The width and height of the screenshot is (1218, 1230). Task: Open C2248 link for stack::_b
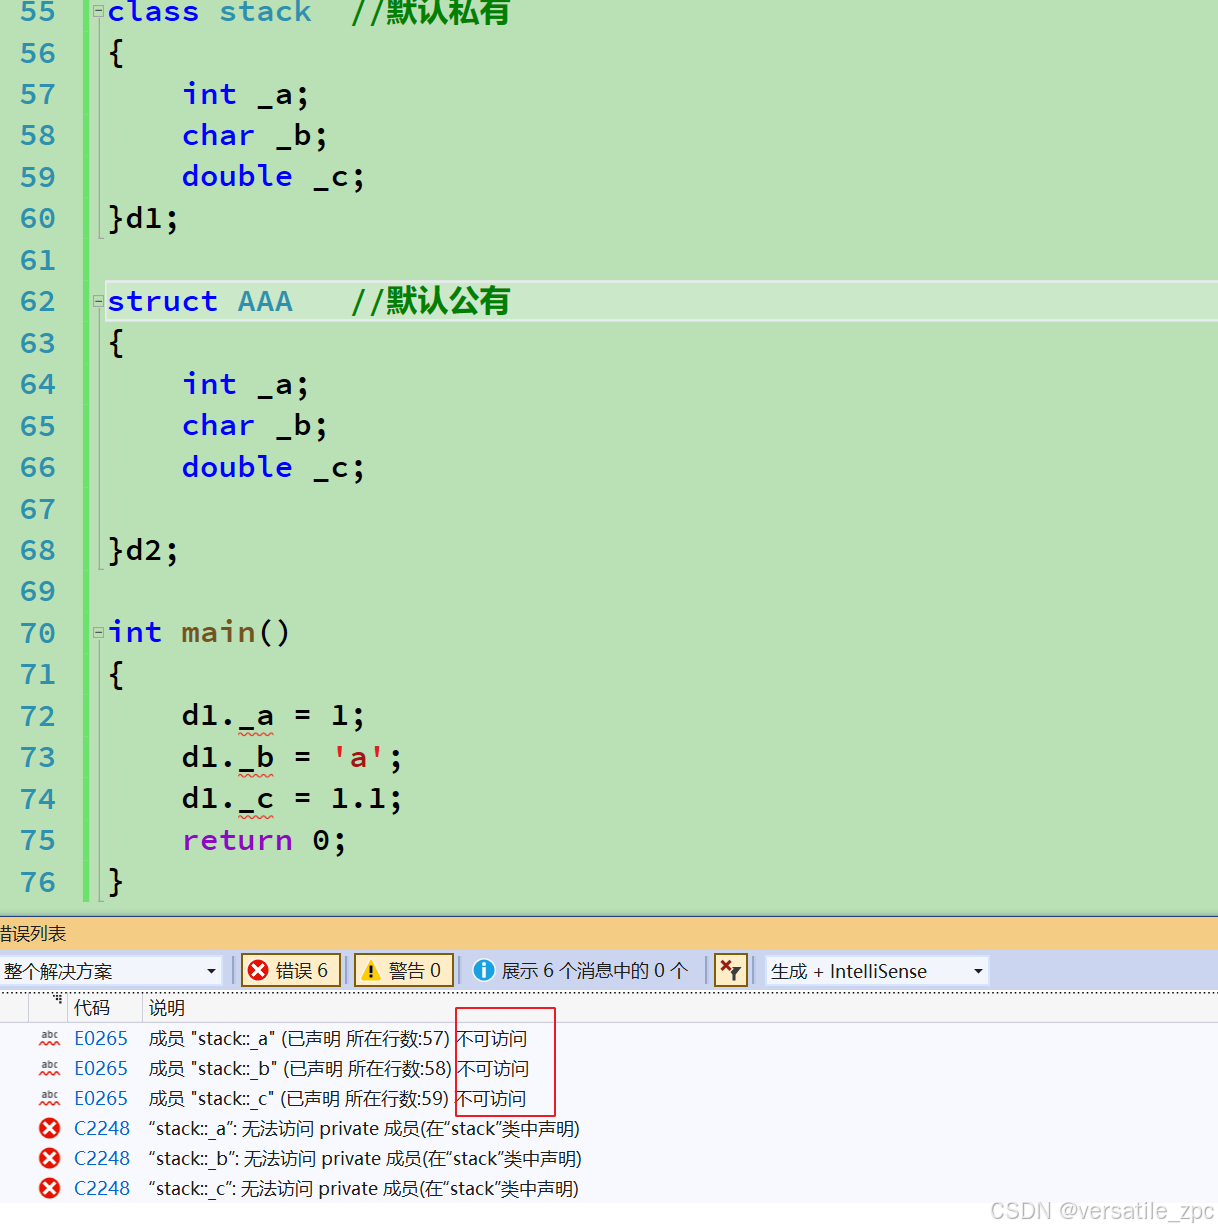[x=102, y=1159]
